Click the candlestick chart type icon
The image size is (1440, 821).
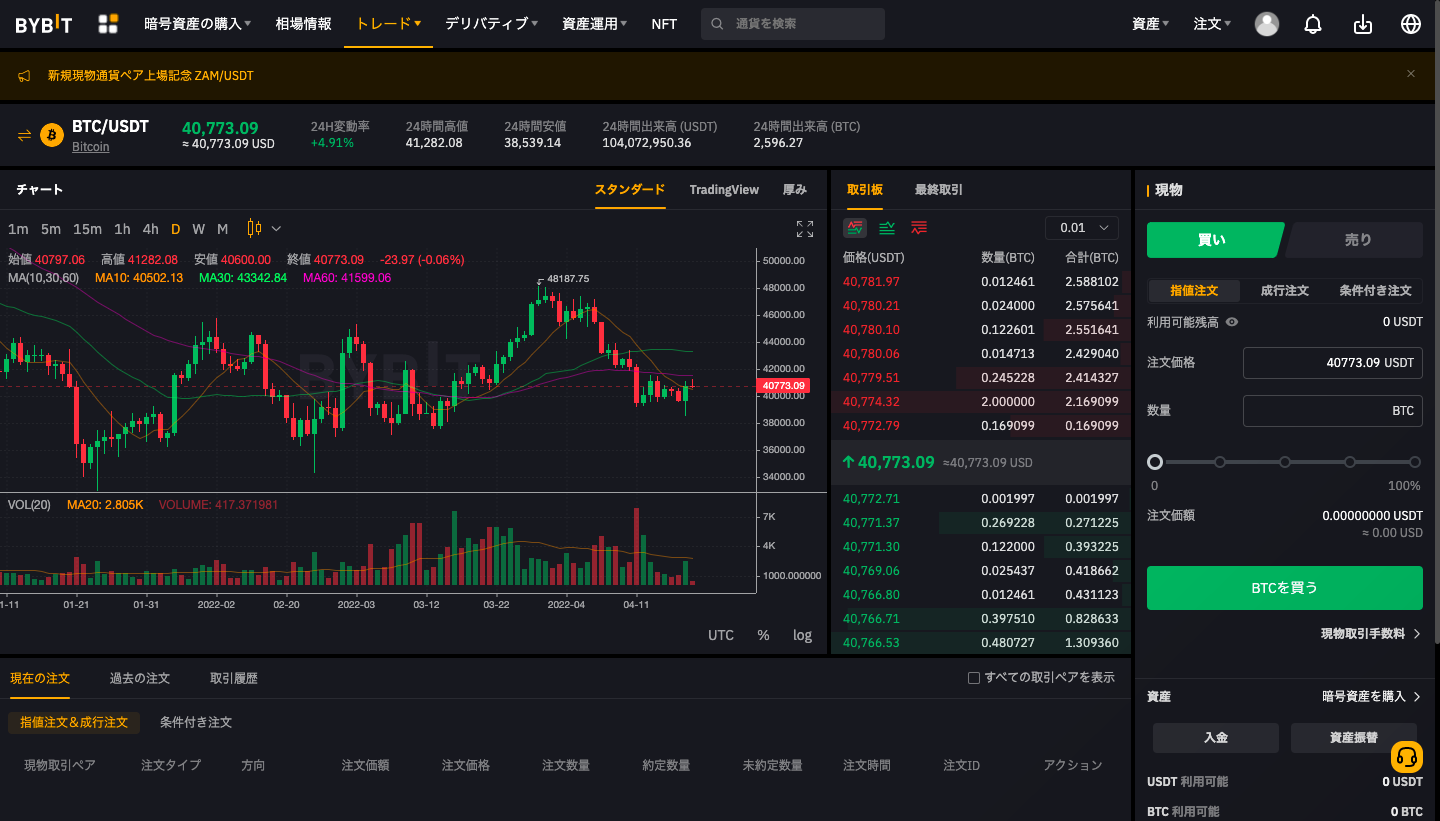point(254,228)
